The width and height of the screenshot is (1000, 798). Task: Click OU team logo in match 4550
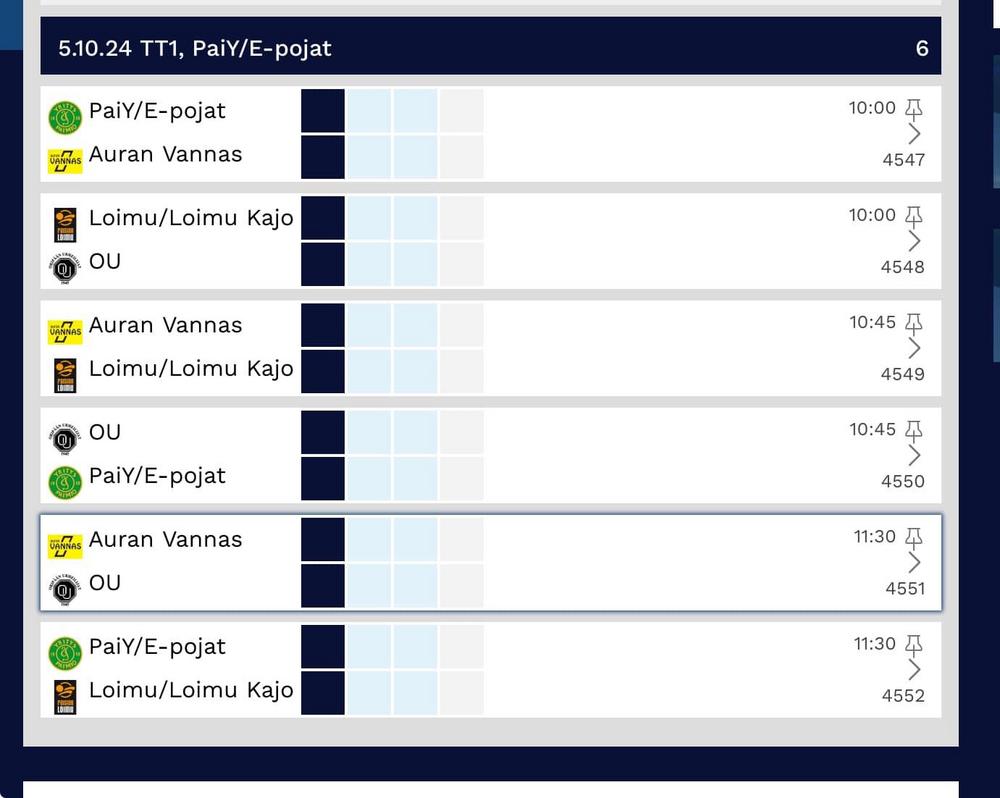pos(65,439)
